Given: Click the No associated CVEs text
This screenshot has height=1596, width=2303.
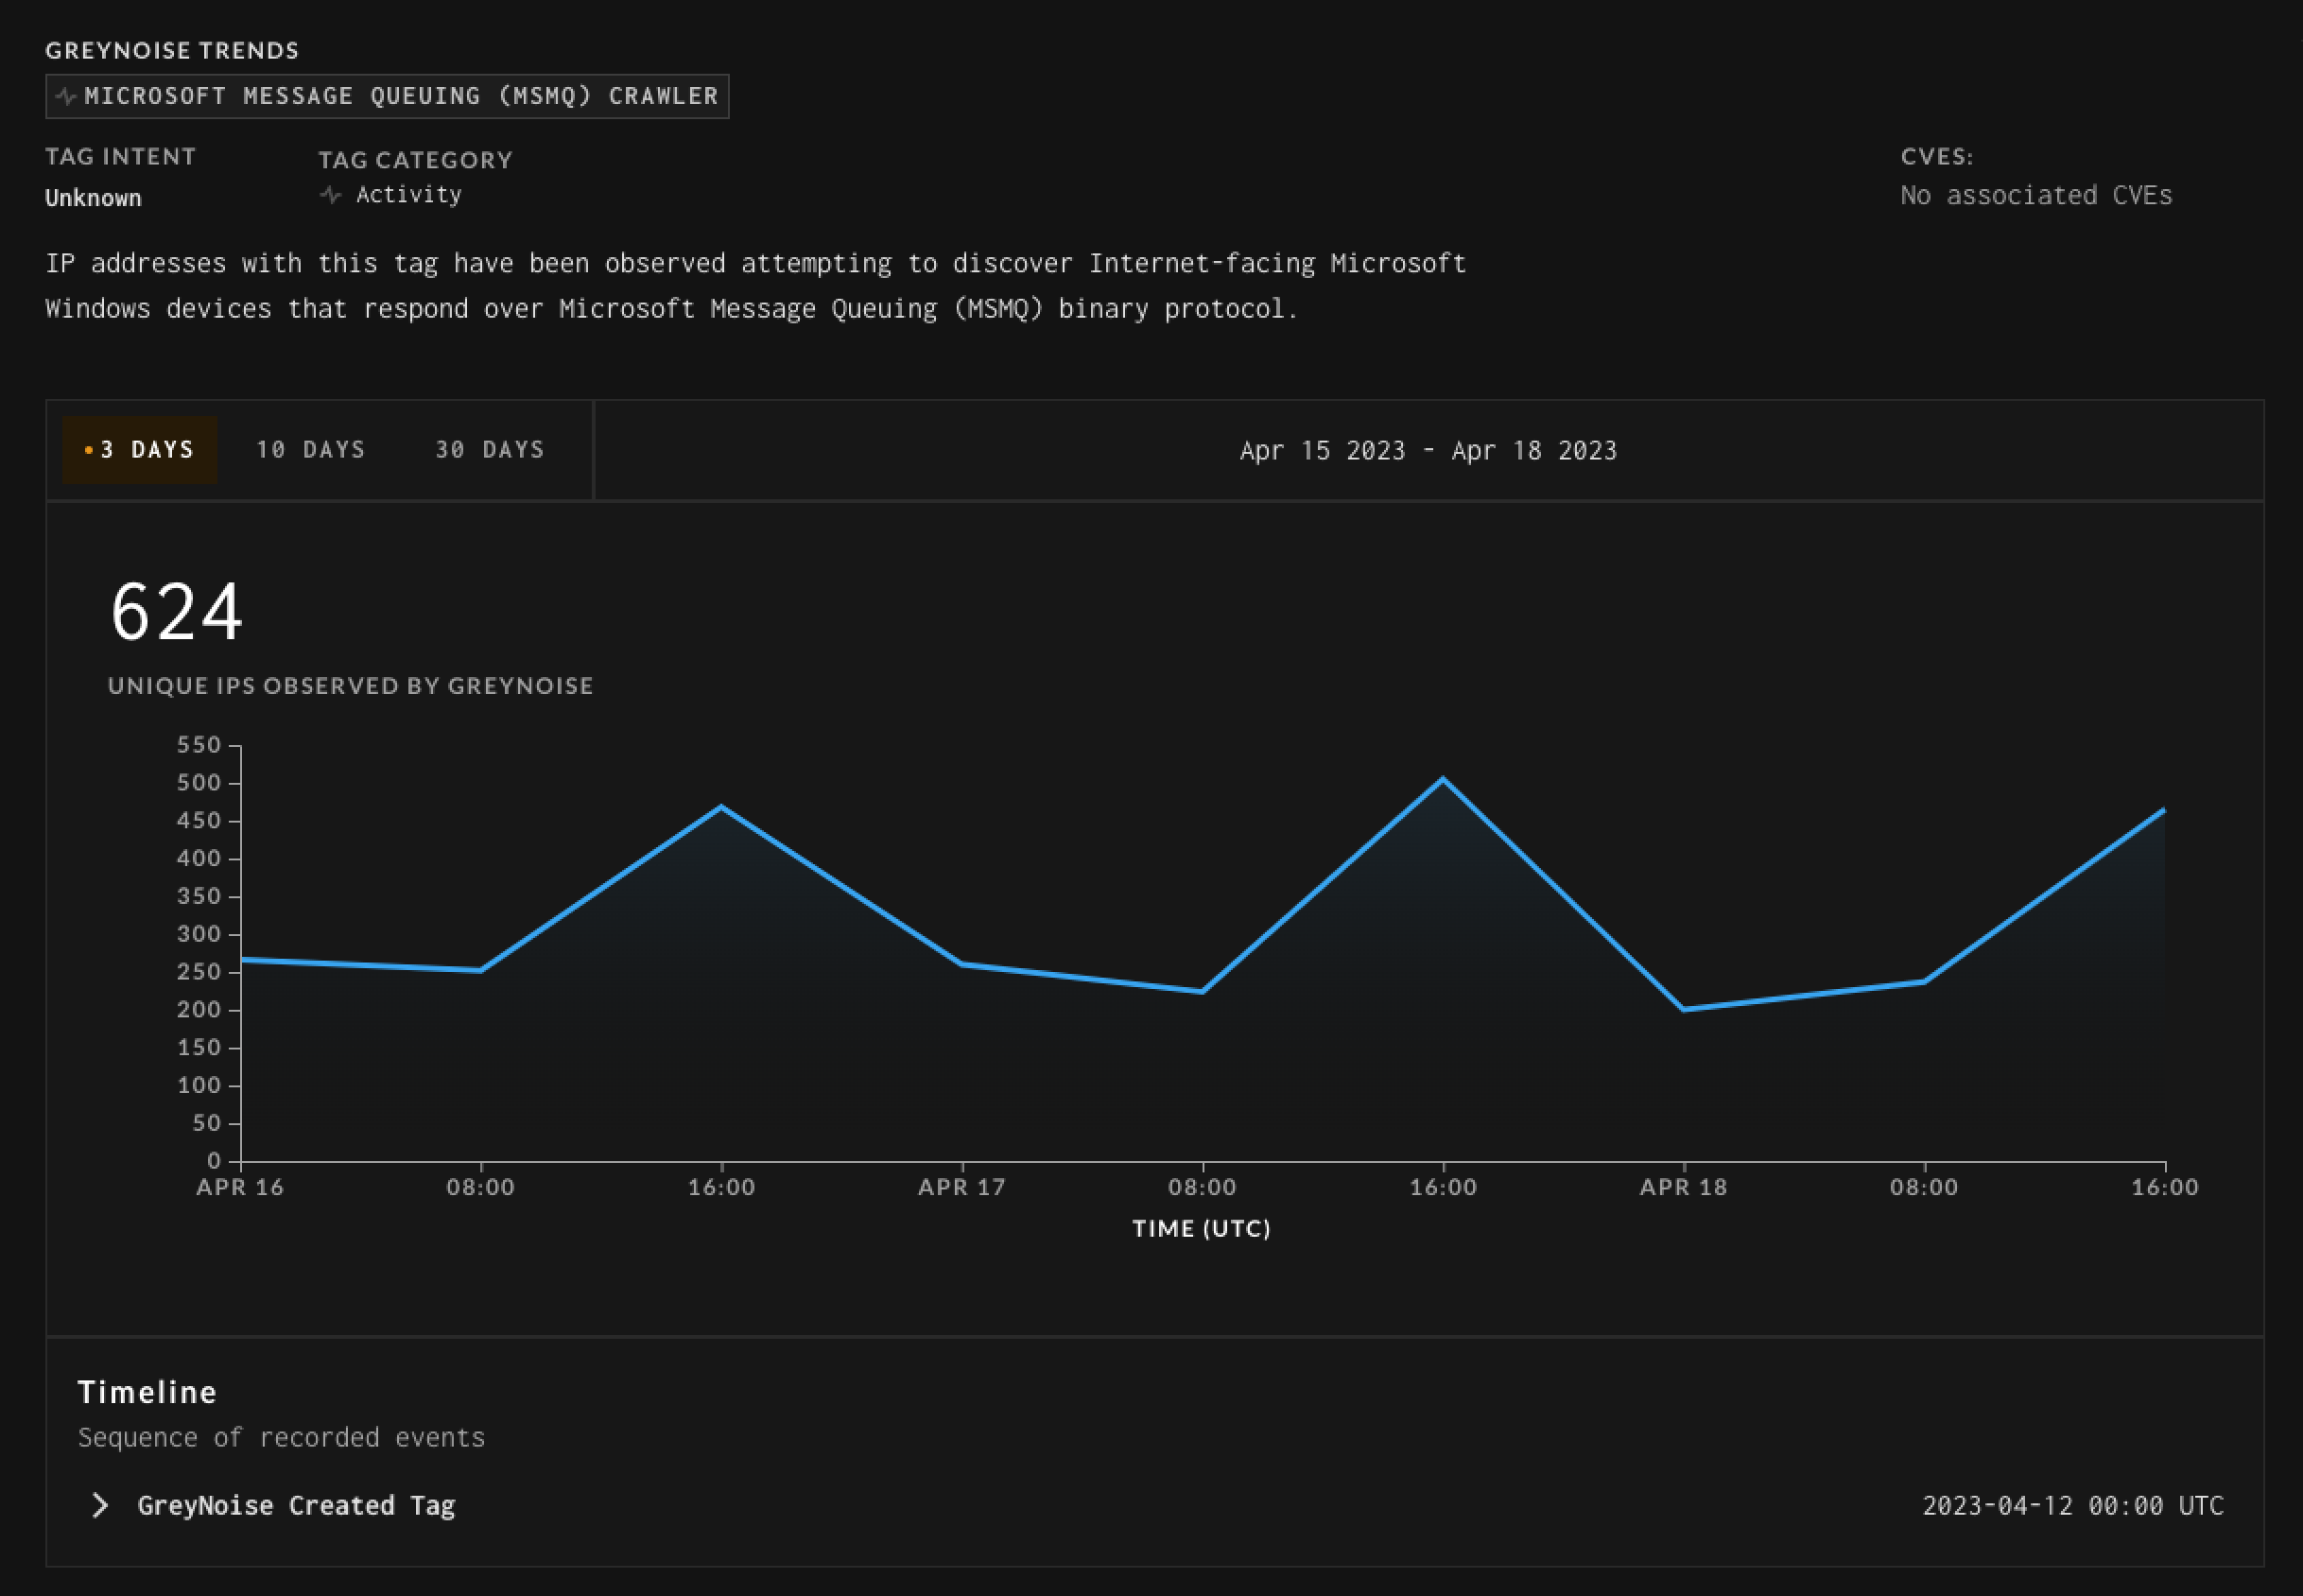Looking at the screenshot, I should 2036,195.
